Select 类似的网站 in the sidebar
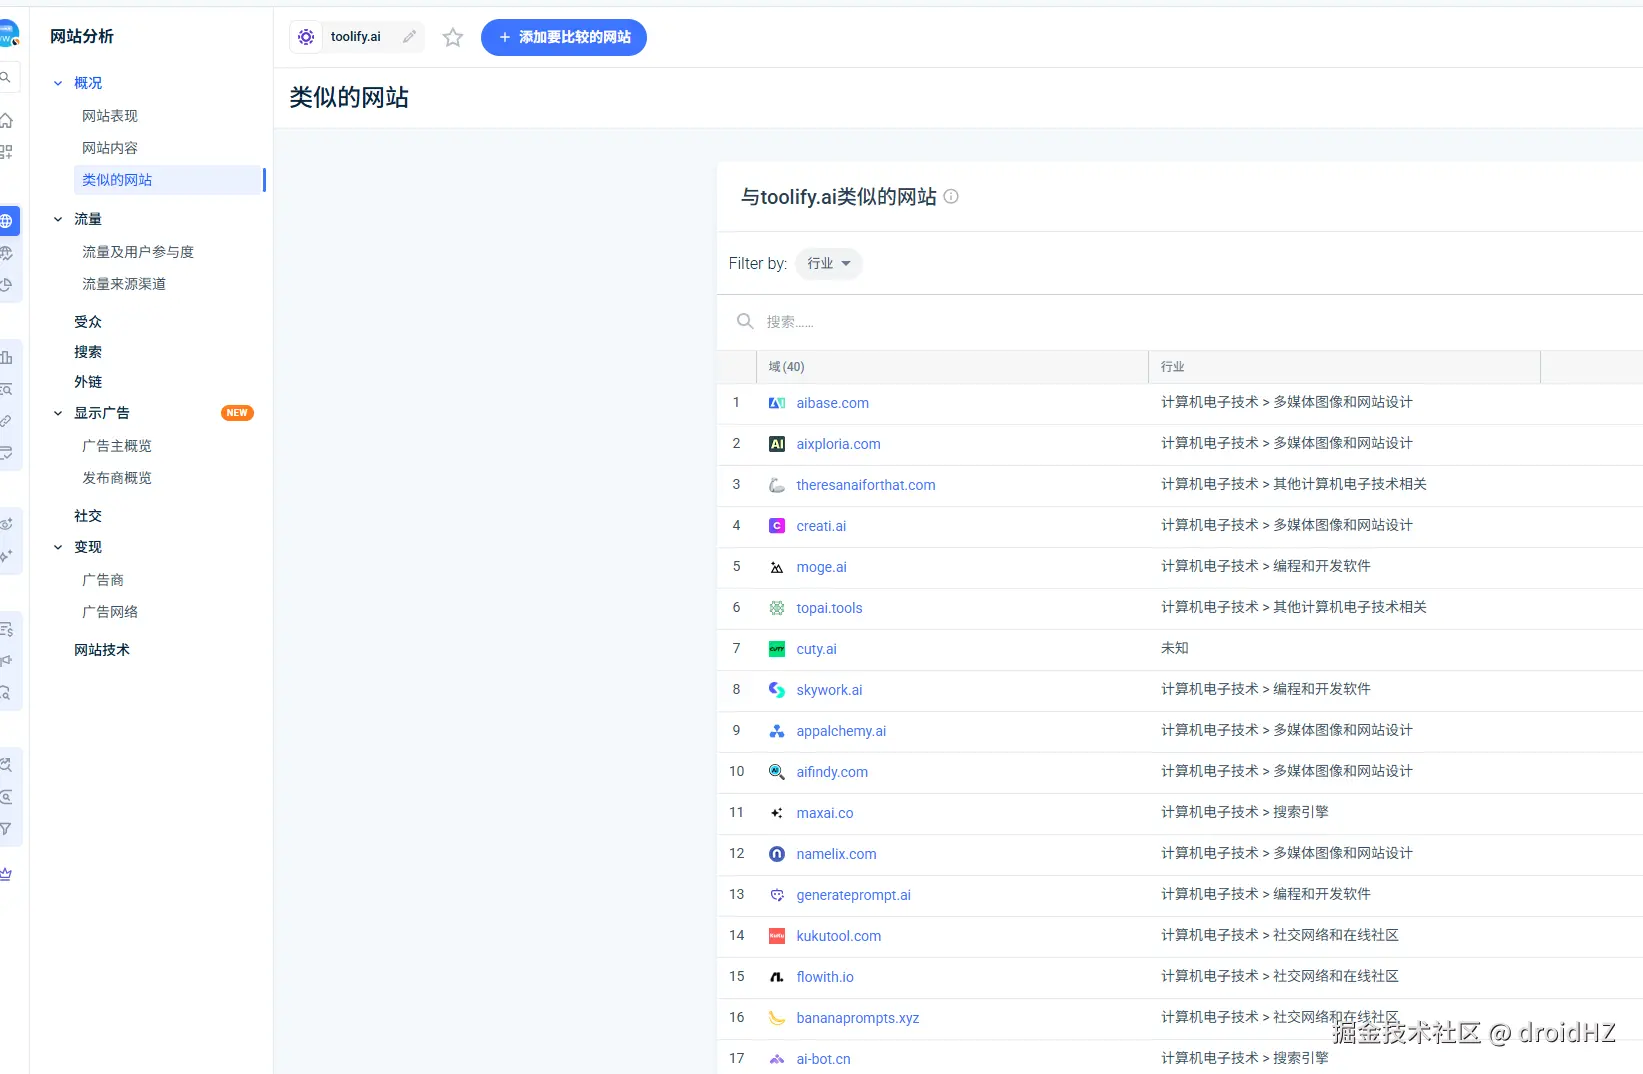The image size is (1643, 1074). [169, 180]
